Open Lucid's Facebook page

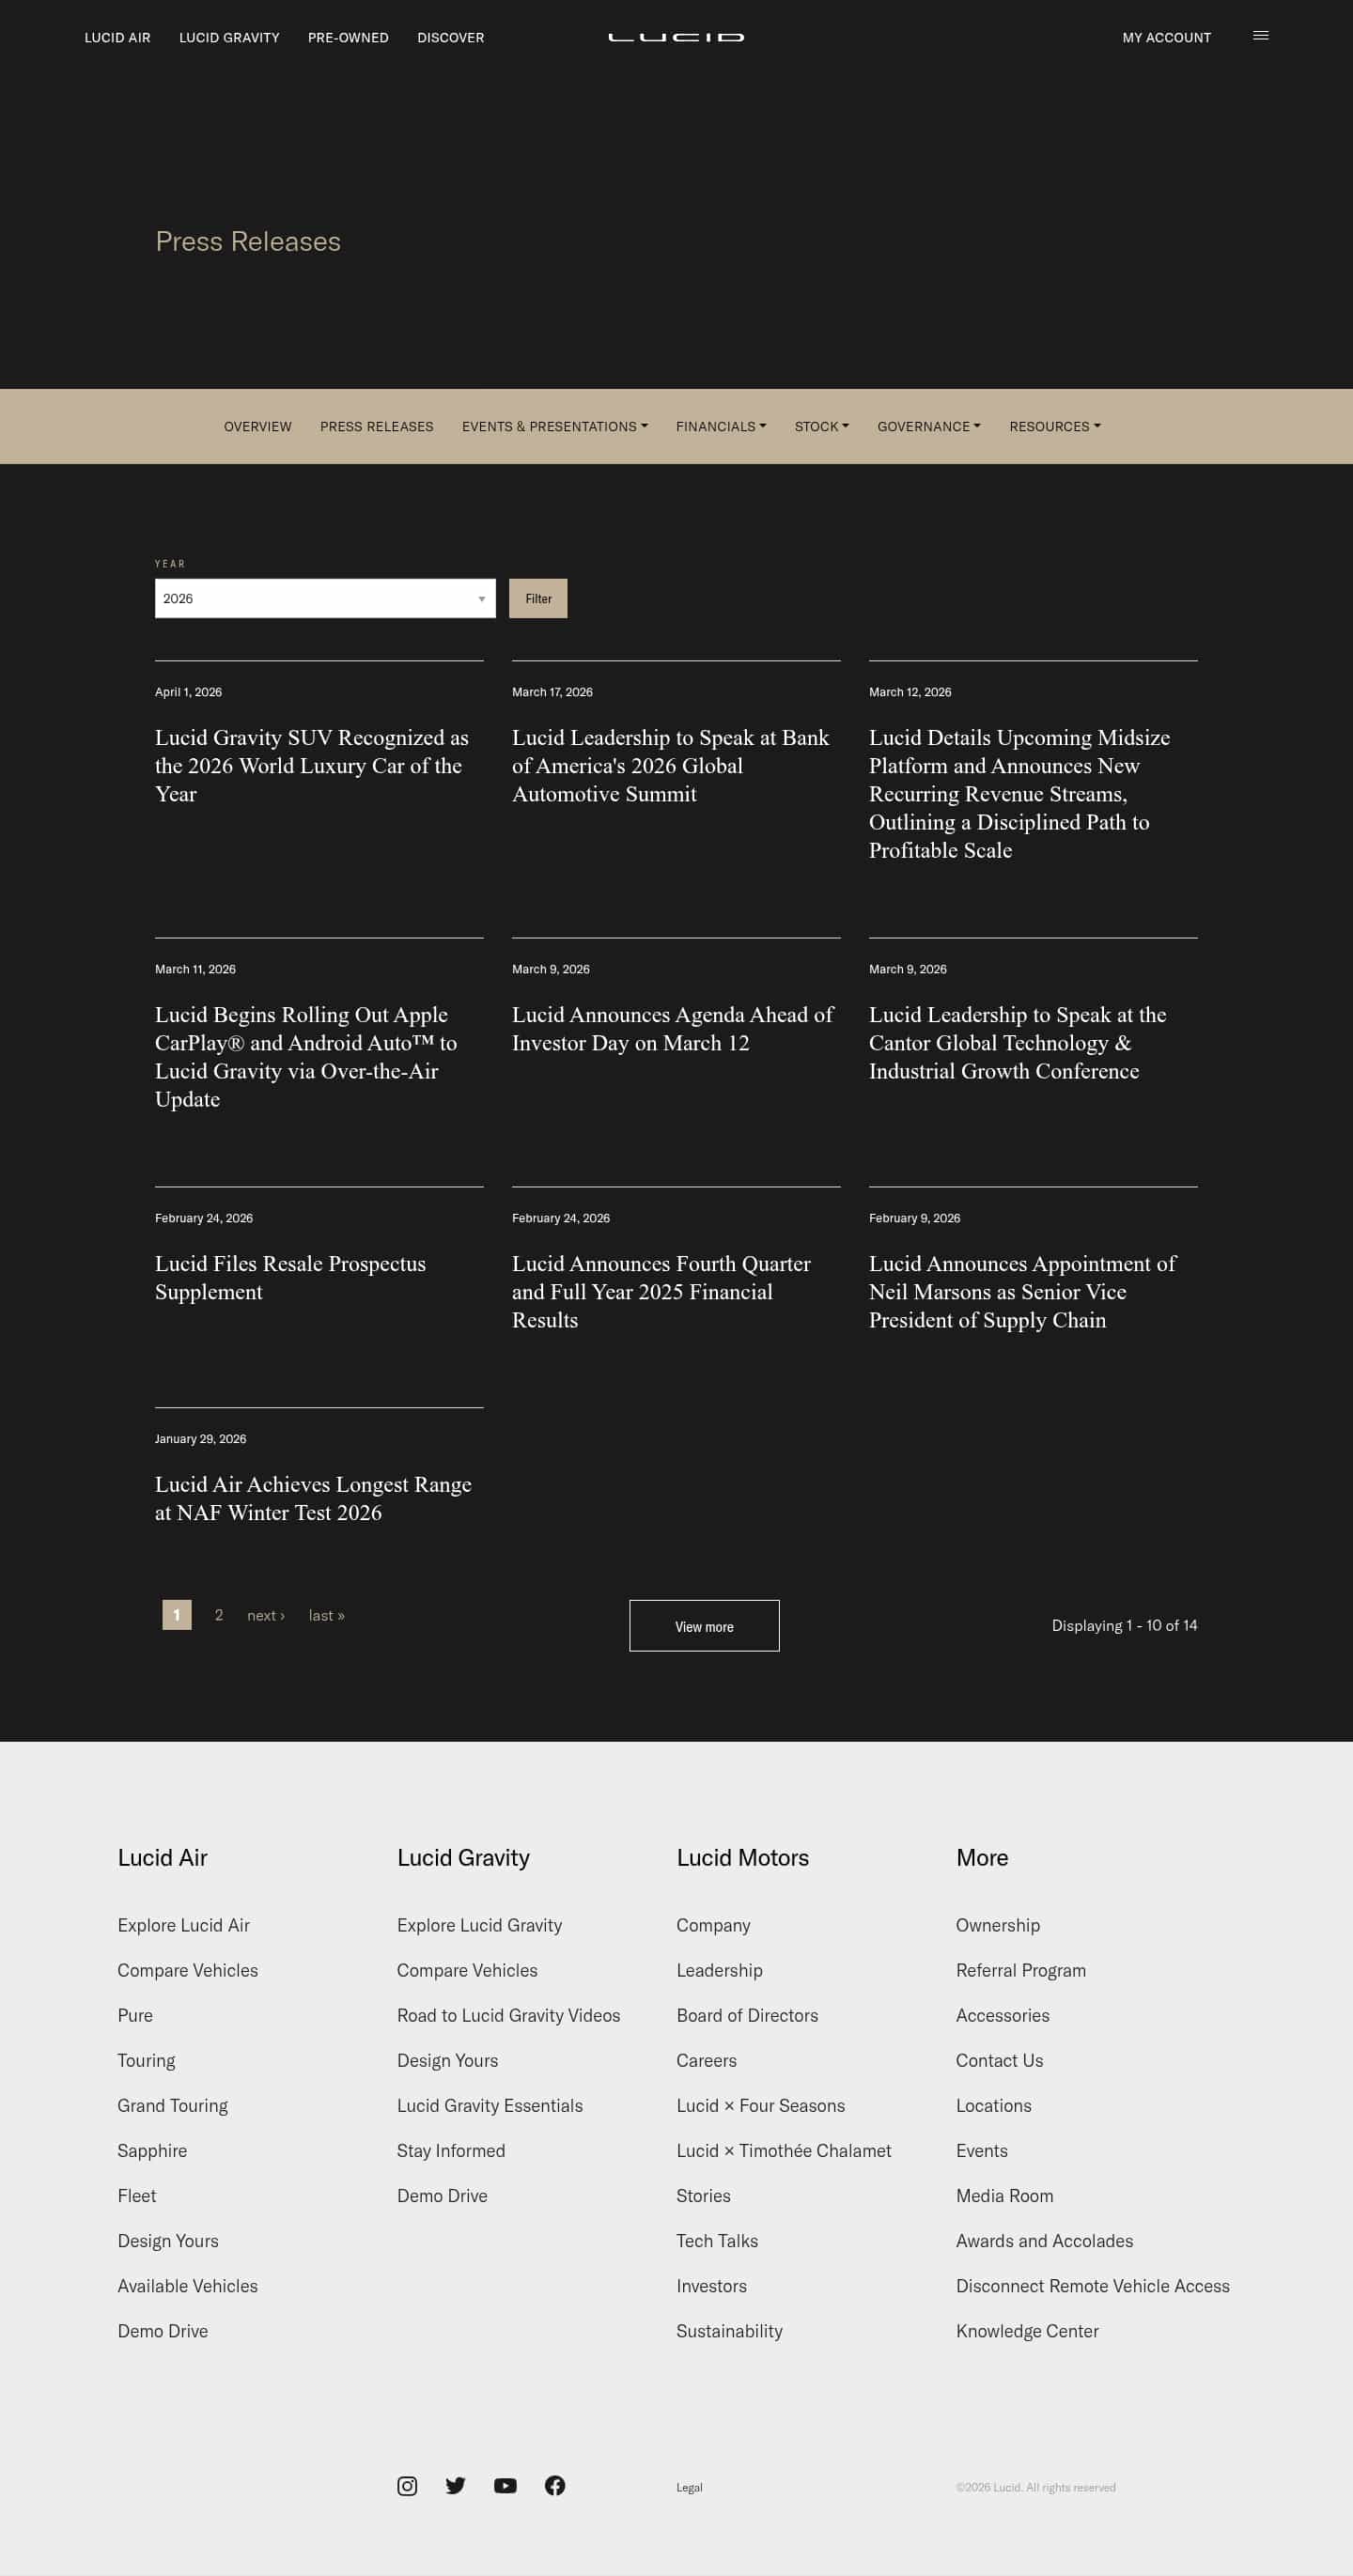point(556,2485)
